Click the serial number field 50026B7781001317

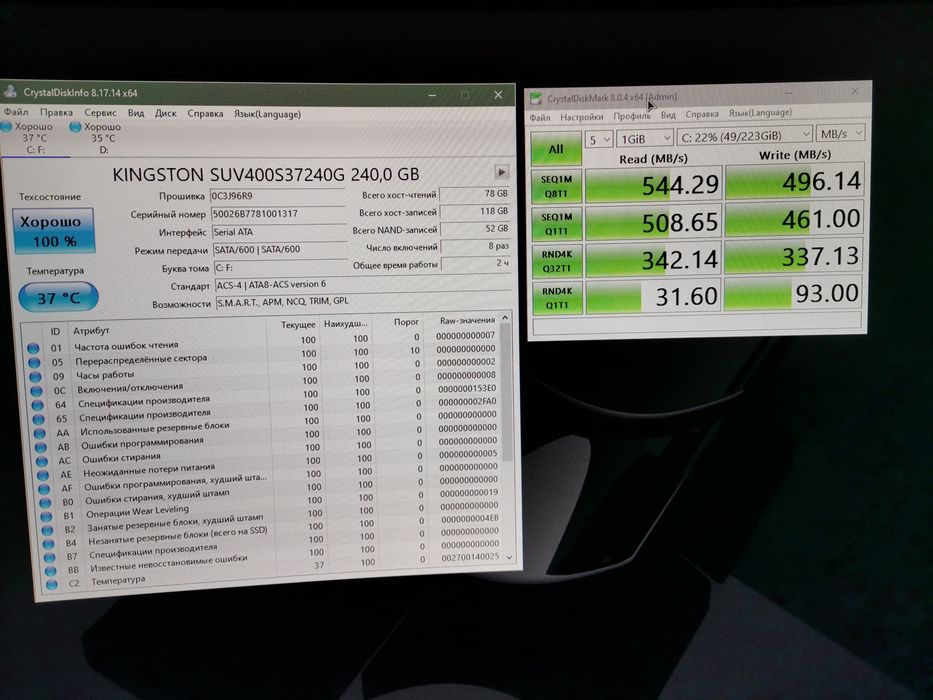point(278,214)
